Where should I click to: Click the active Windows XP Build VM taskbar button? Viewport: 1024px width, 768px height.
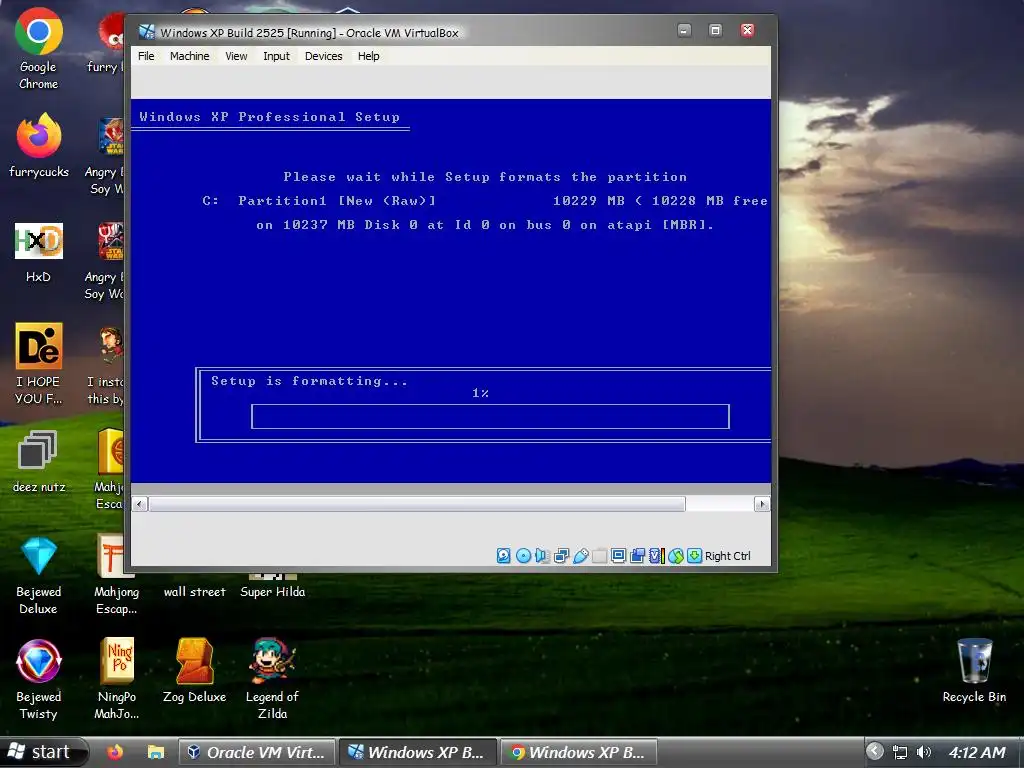419,752
